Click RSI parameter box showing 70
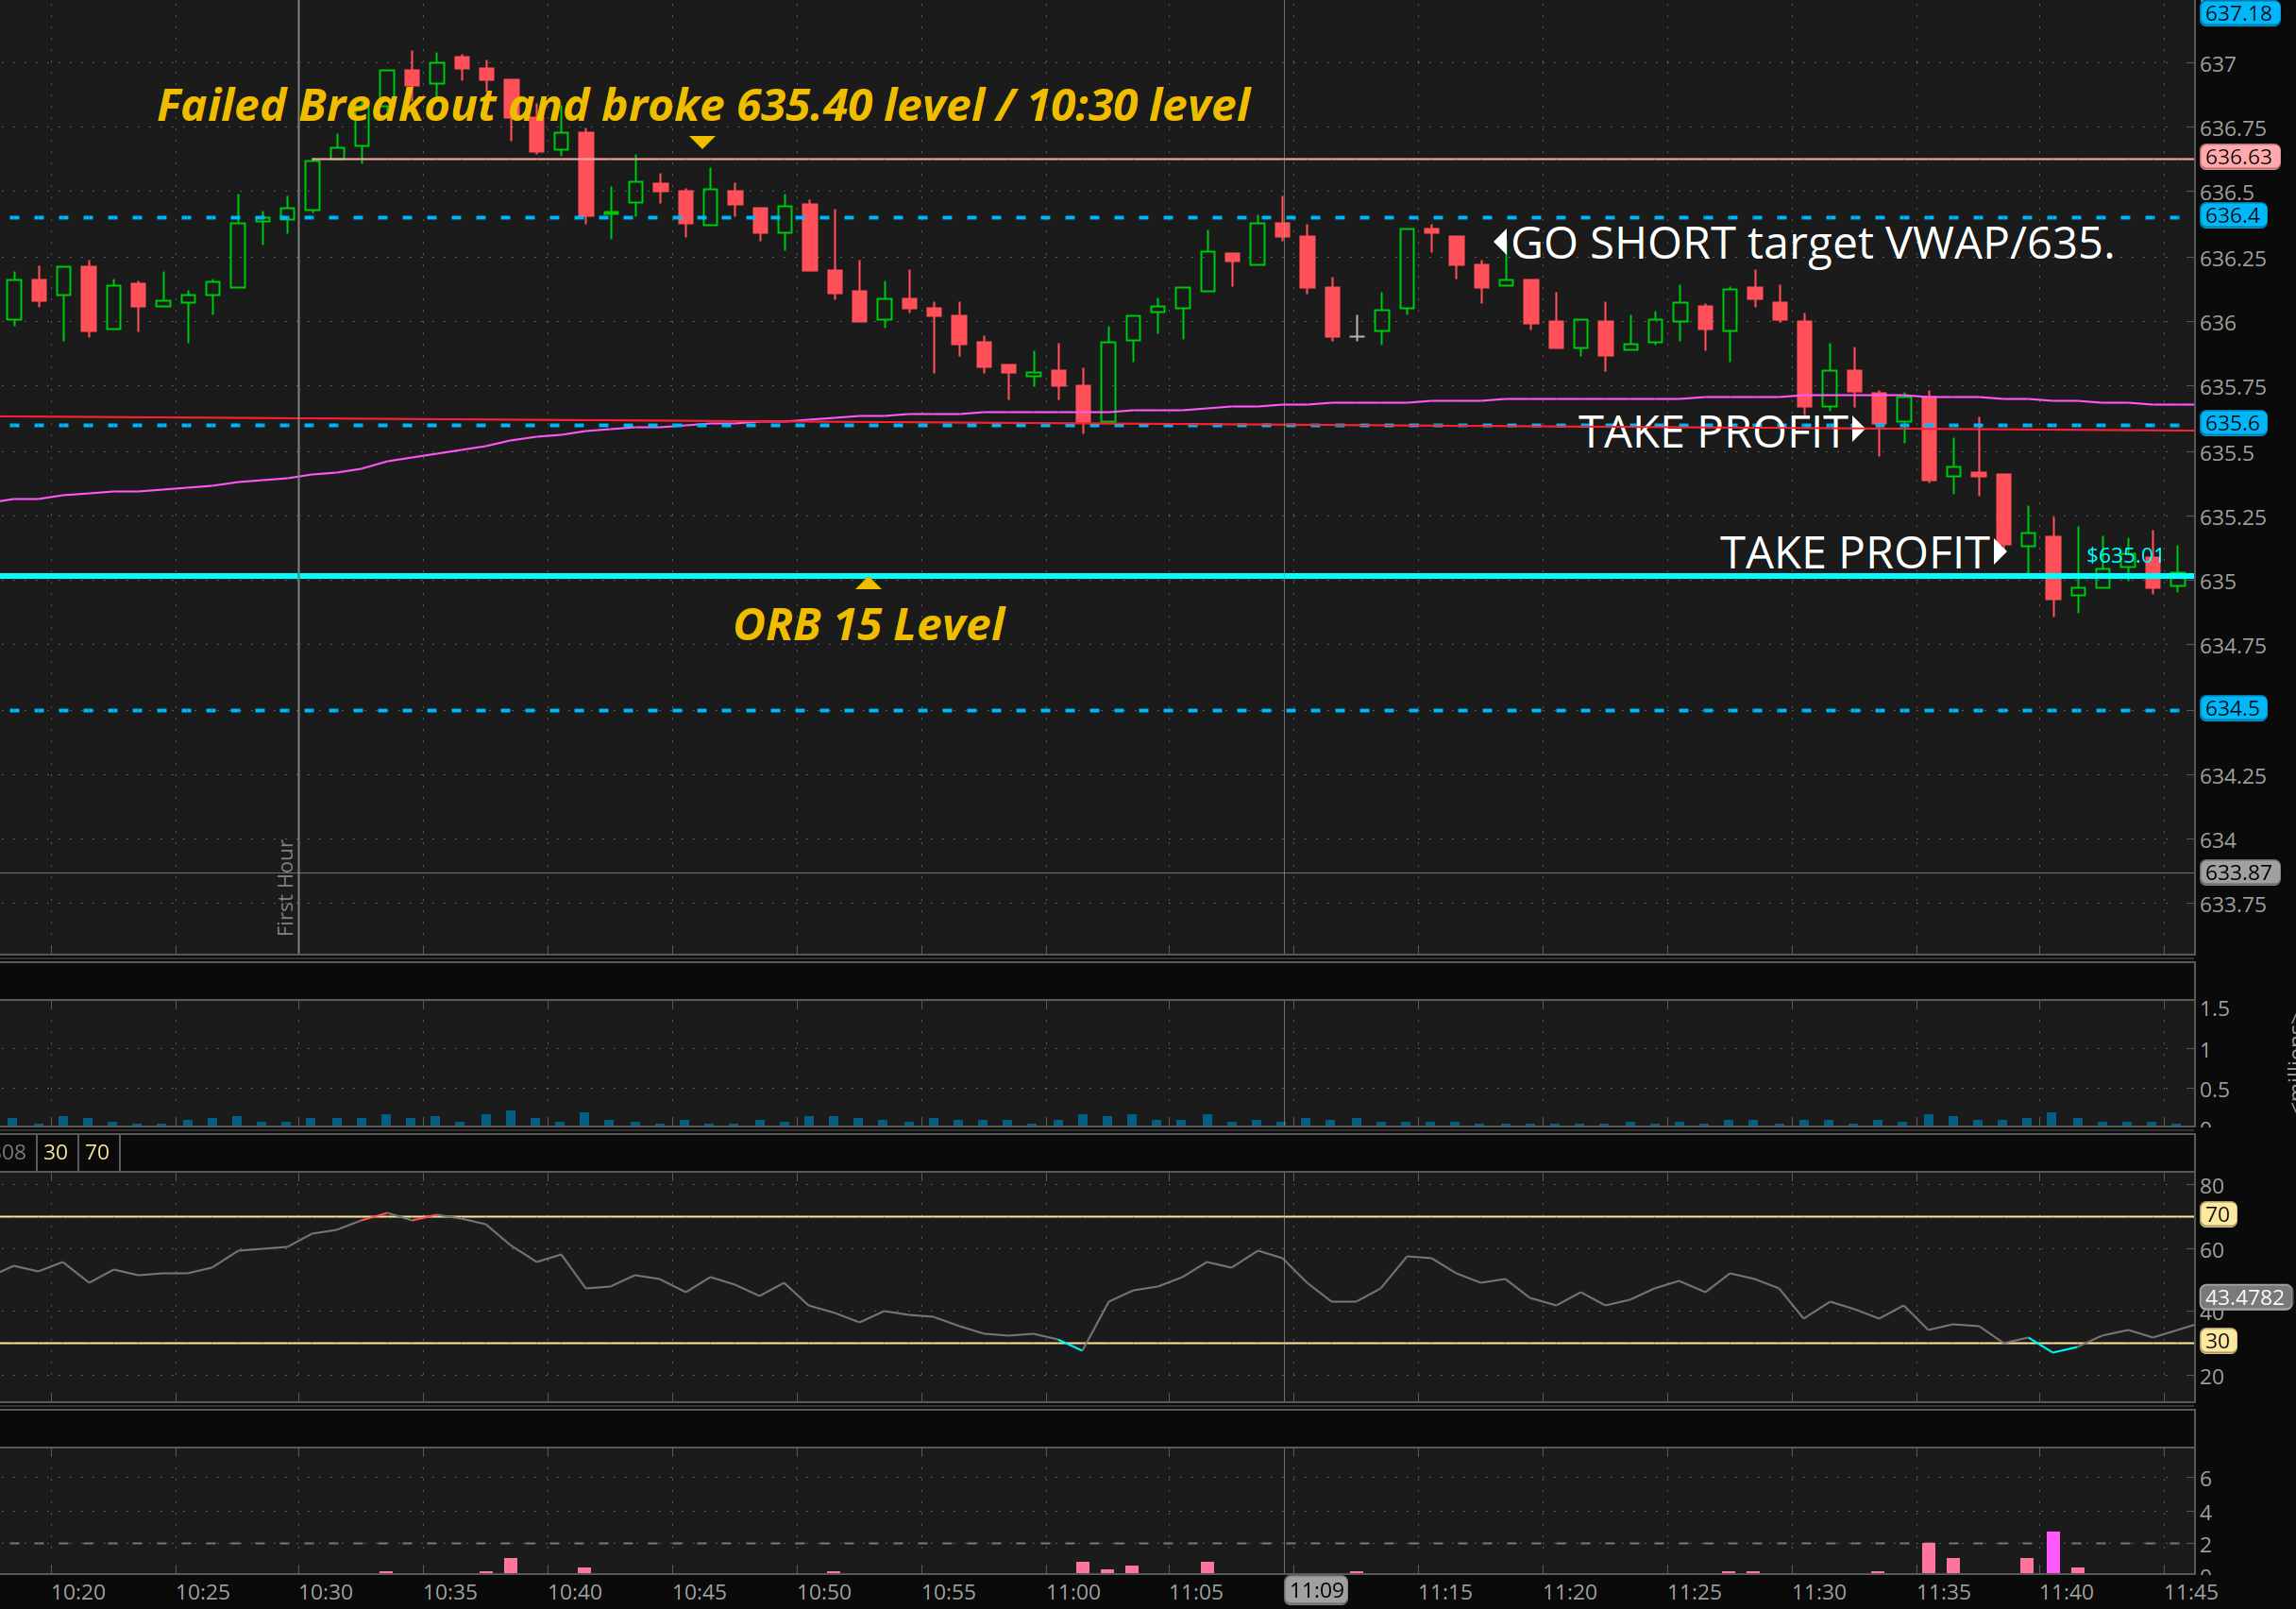The height and width of the screenshot is (1609, 2296). [97, 1152]
